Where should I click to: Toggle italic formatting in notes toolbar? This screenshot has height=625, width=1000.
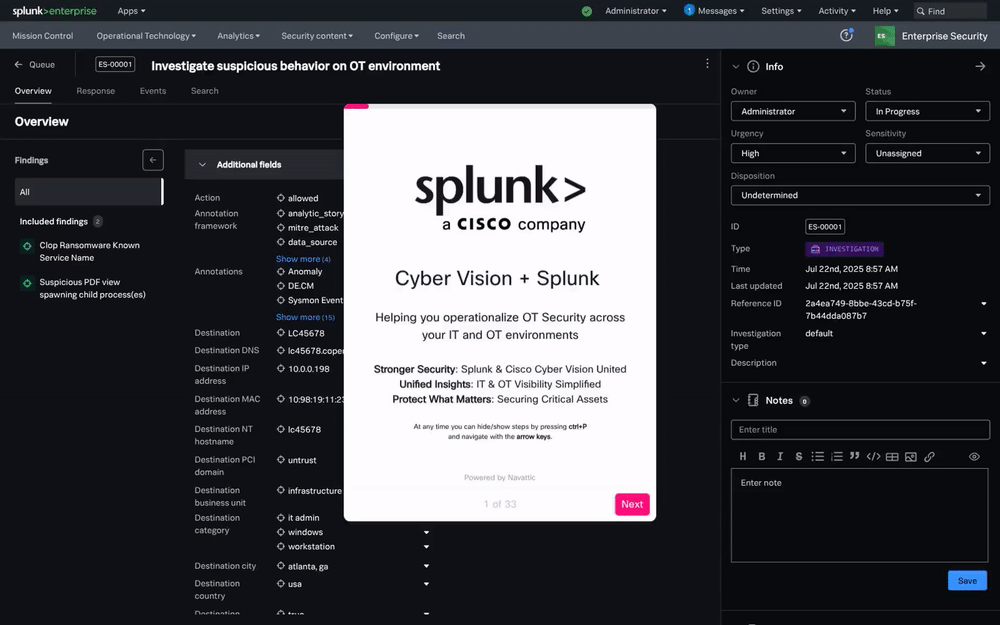pyautogui.click(x=780, y=457)
